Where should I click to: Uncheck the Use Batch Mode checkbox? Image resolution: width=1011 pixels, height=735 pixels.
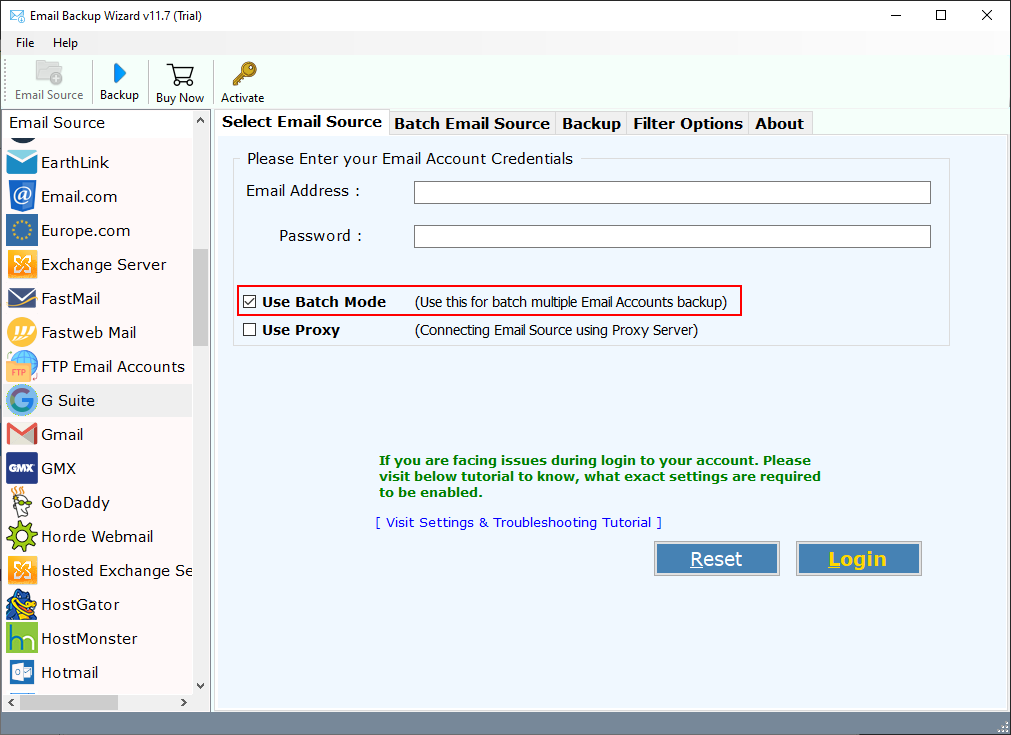(x=250, y=302)
